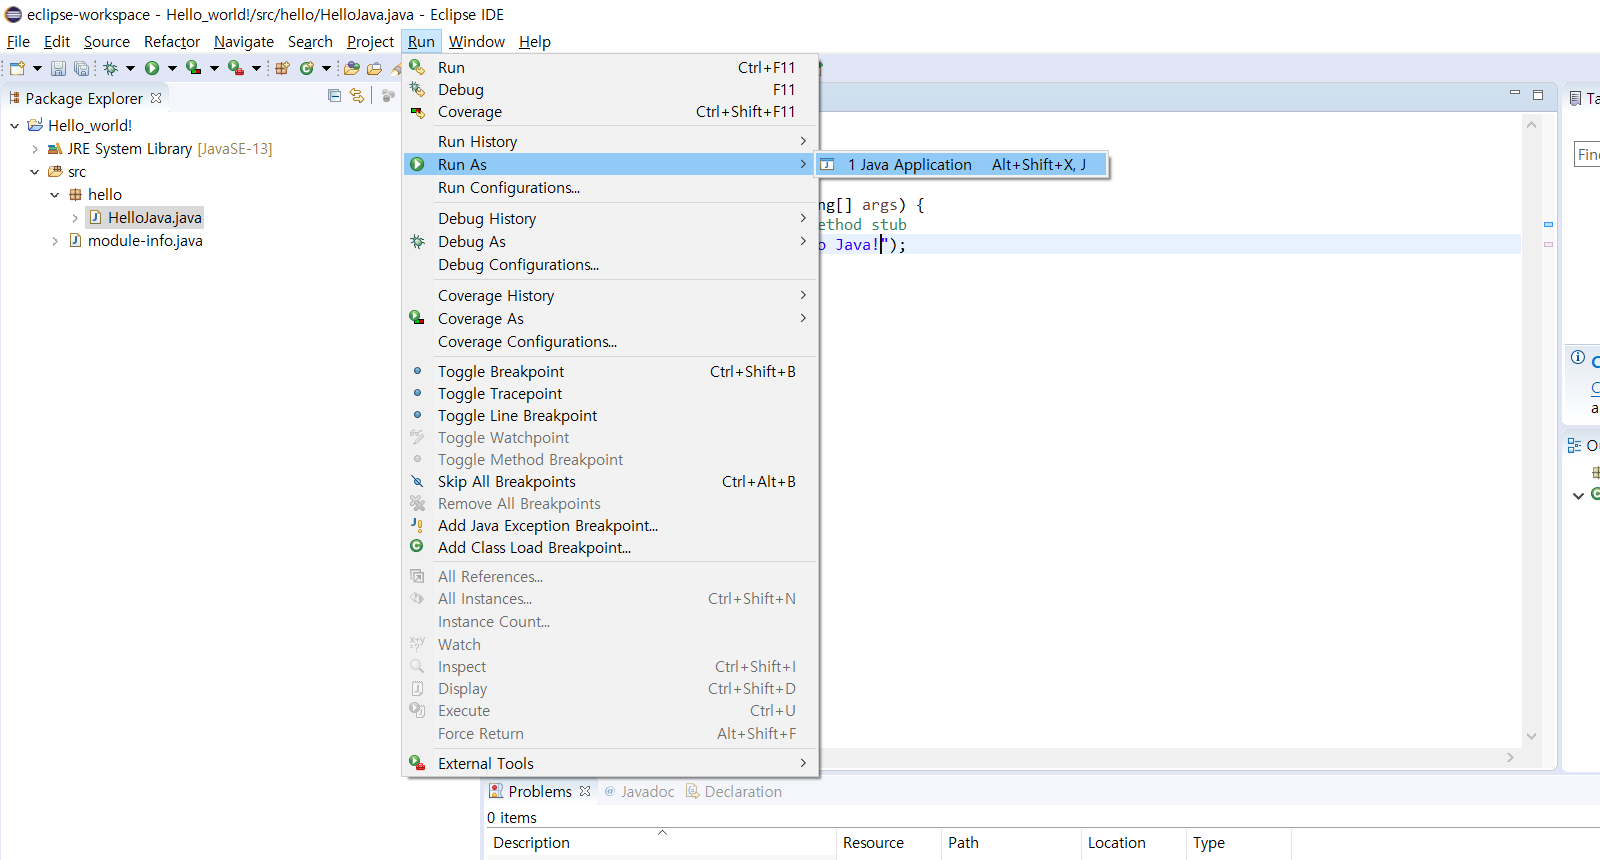The width and height of the screenshot is (1600, 860).
Task: Expand the module-info.java tree node
Action: coord(55,241)
